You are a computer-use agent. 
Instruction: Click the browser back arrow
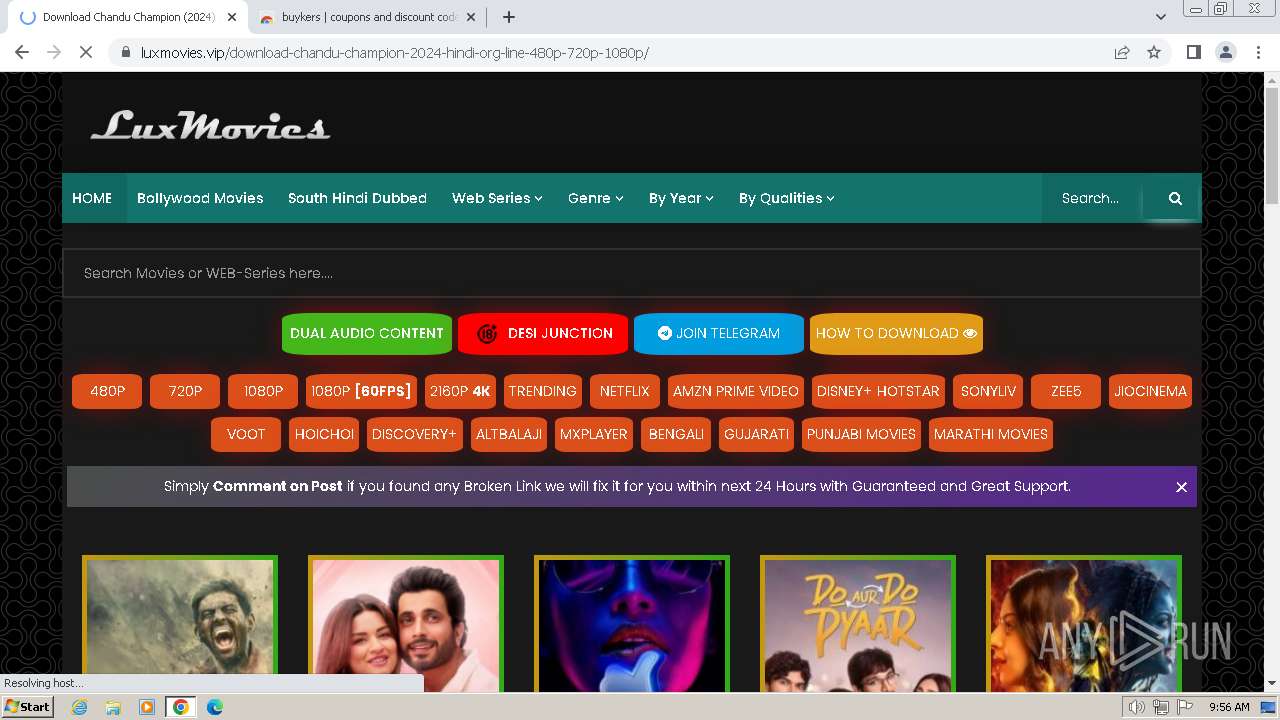point(22,52)
